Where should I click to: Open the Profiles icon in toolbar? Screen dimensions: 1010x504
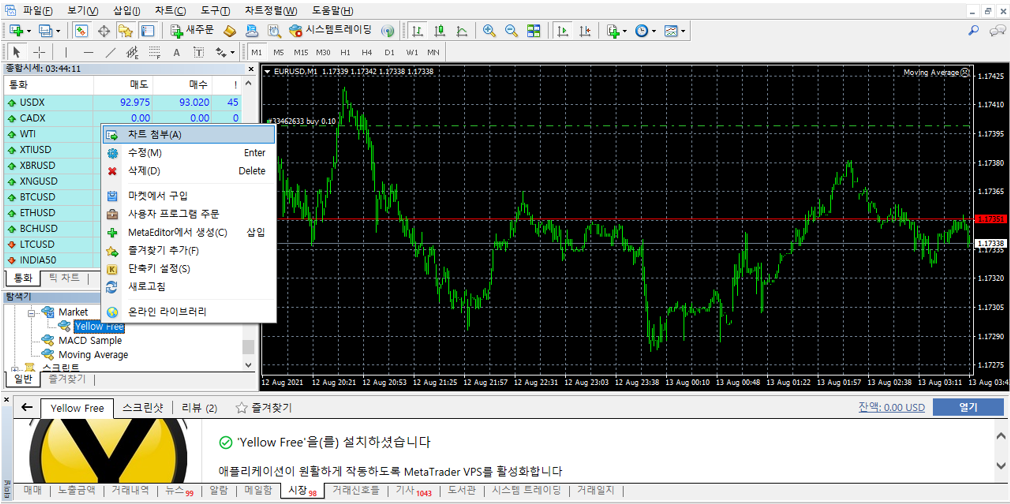point(46,30)
